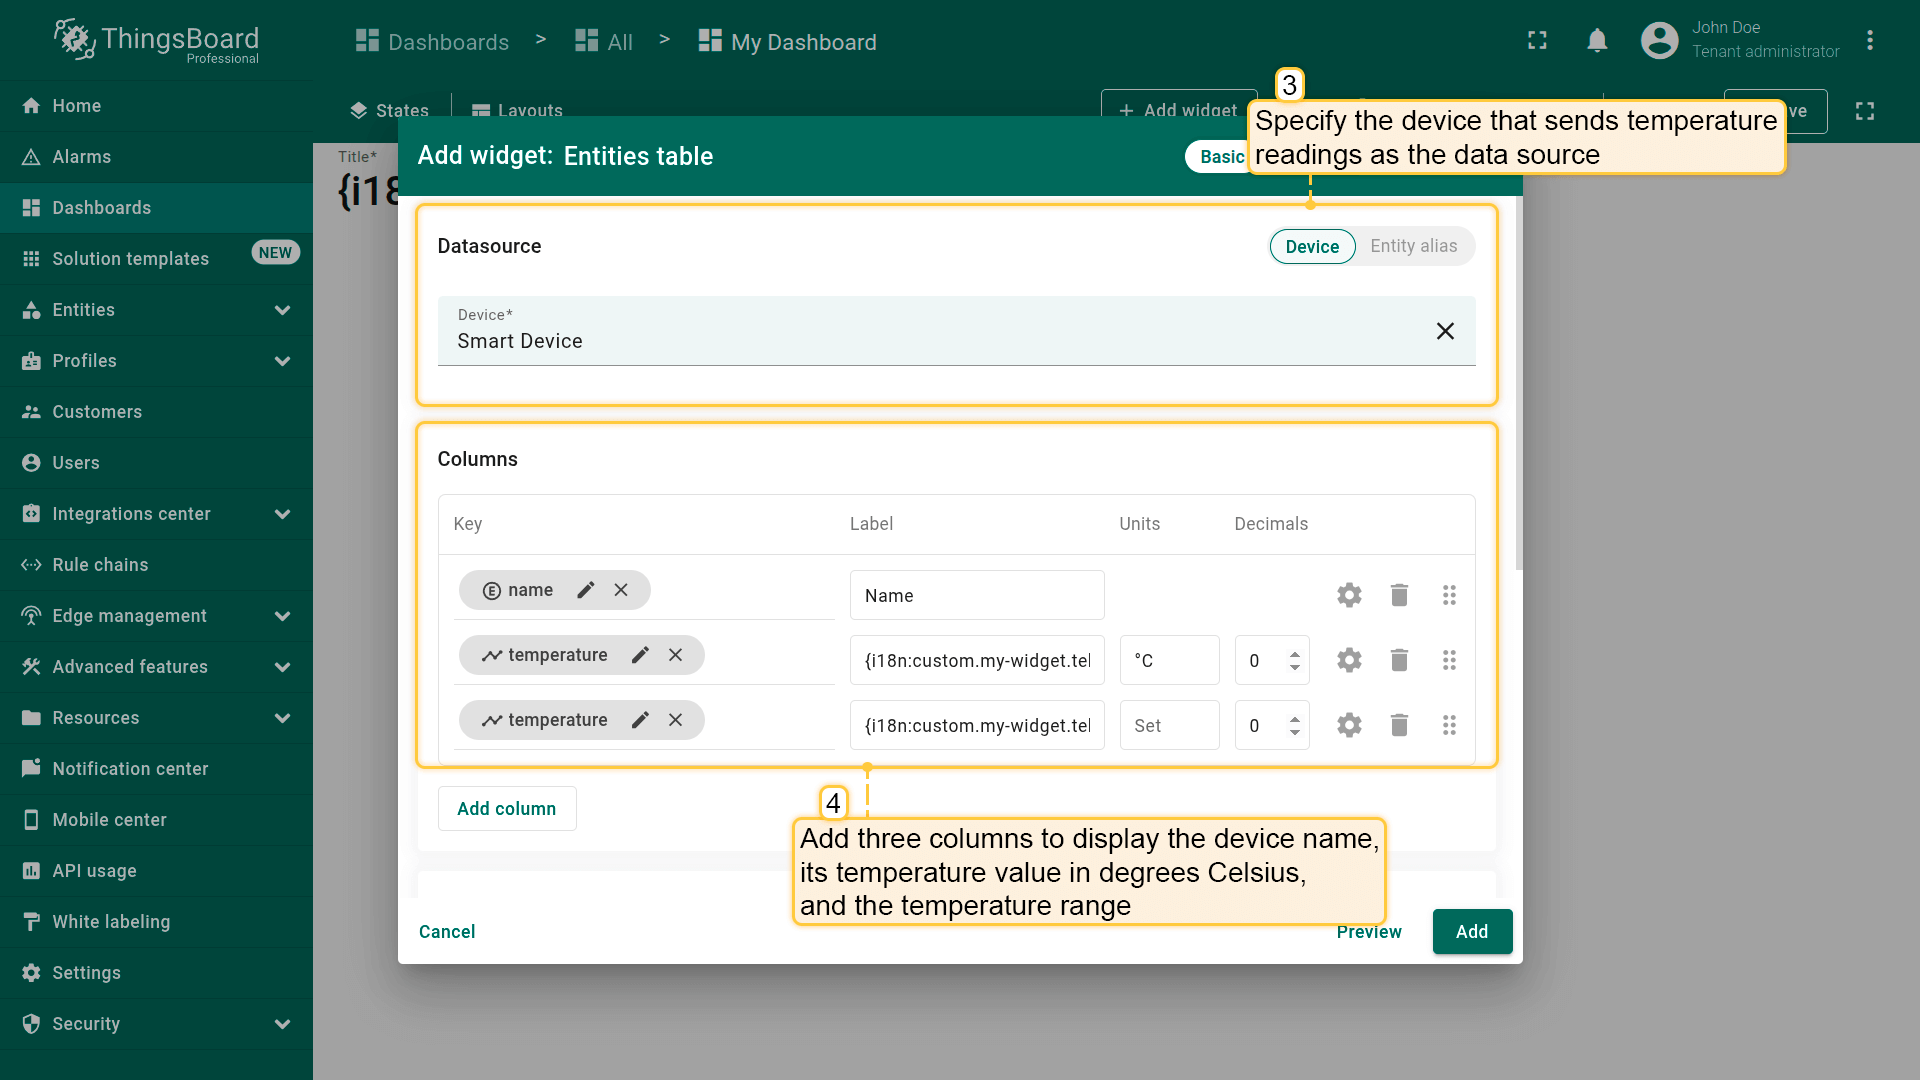The width and height of the screenshot is (1920, 1080).
Task: Edit the name key pencil icon
Action: [586, 590]
